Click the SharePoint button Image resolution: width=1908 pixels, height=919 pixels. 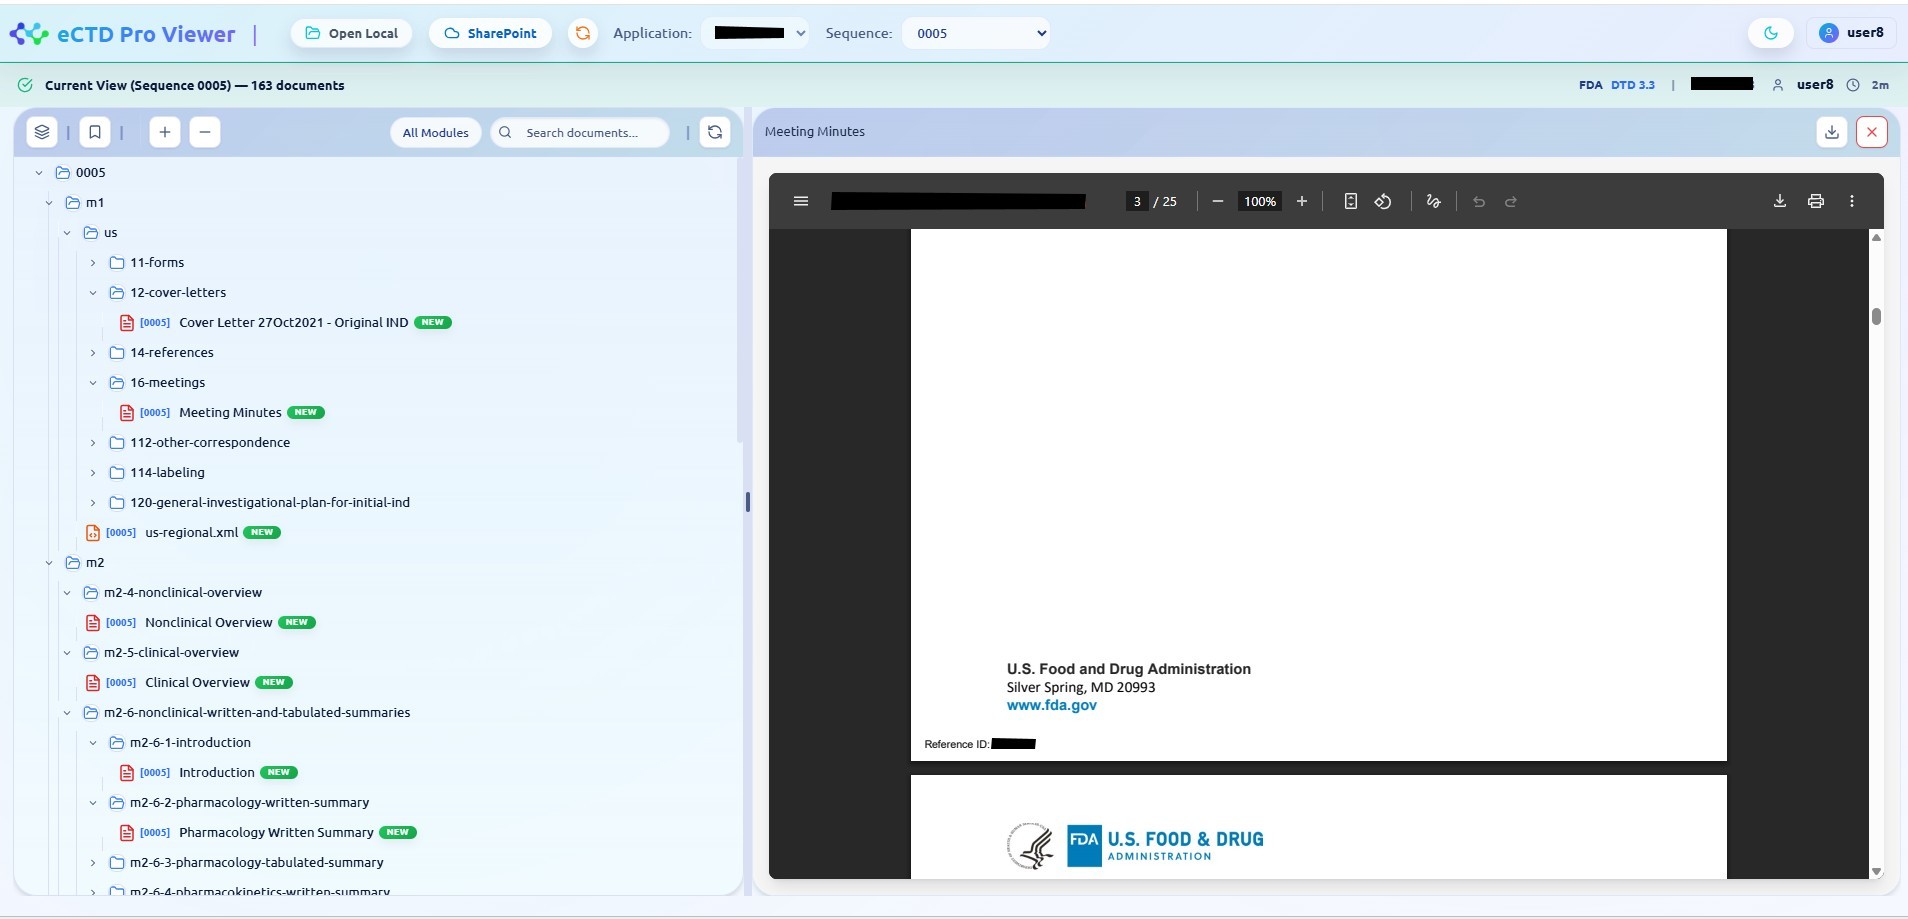490,33
